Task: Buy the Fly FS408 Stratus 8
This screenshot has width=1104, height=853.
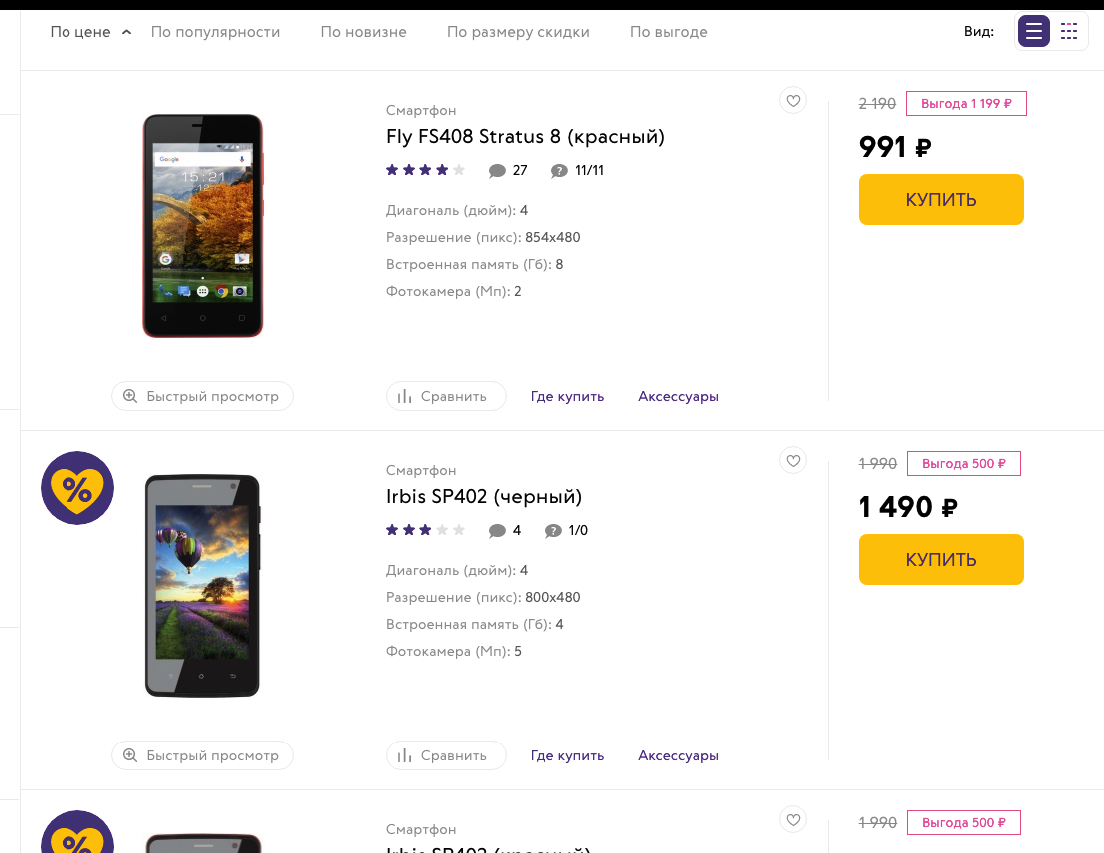Action: coord(941,199)
